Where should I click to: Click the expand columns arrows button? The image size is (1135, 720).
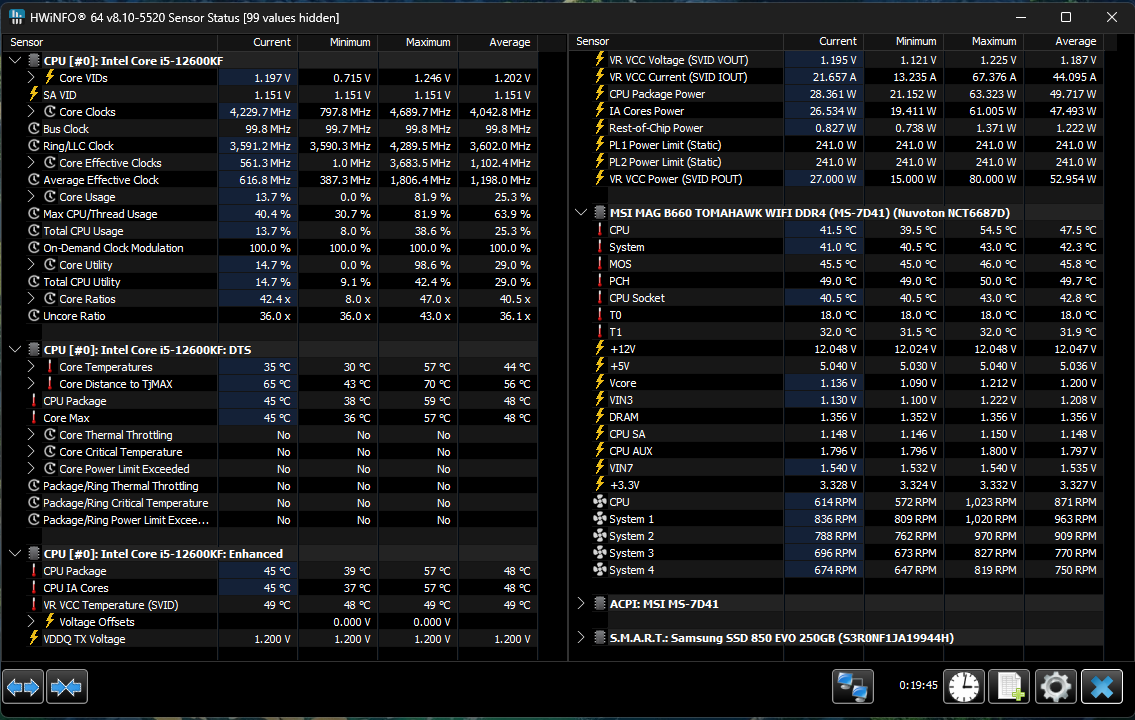23,687
